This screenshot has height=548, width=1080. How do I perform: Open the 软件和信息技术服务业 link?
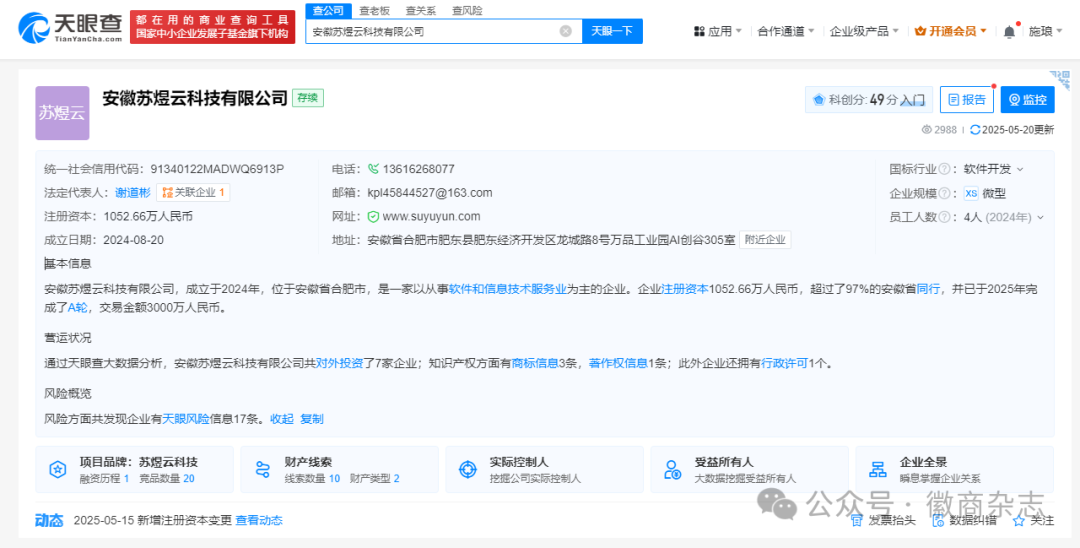(508, 290)
